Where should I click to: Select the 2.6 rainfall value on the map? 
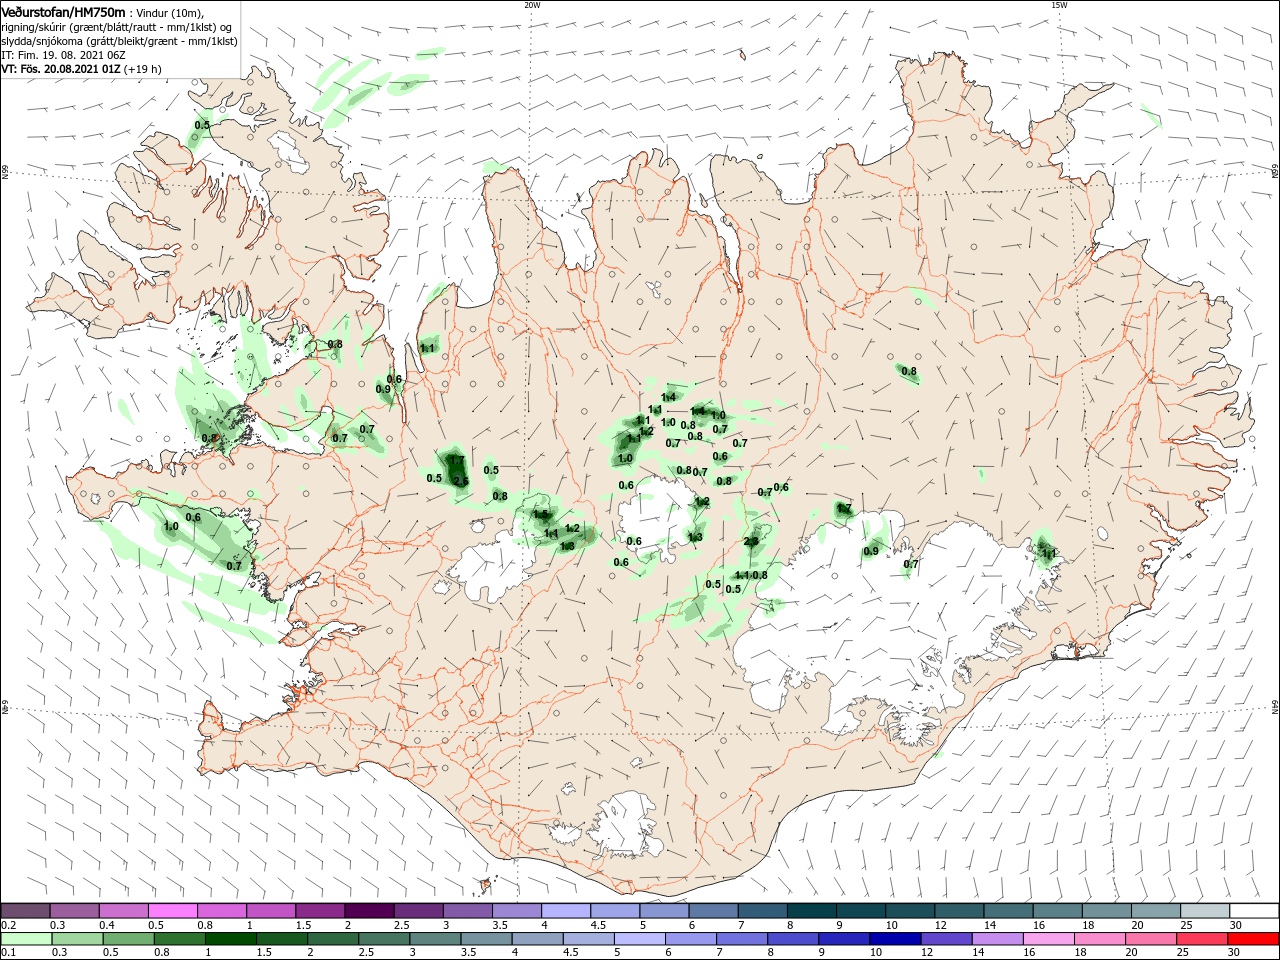(x=461, y=481)
